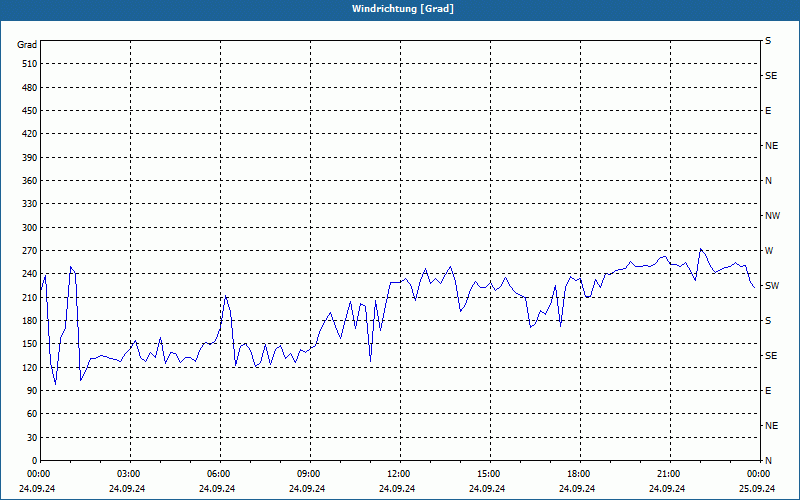Select the 00:00 label above 25.09.24

pos(759,474)
